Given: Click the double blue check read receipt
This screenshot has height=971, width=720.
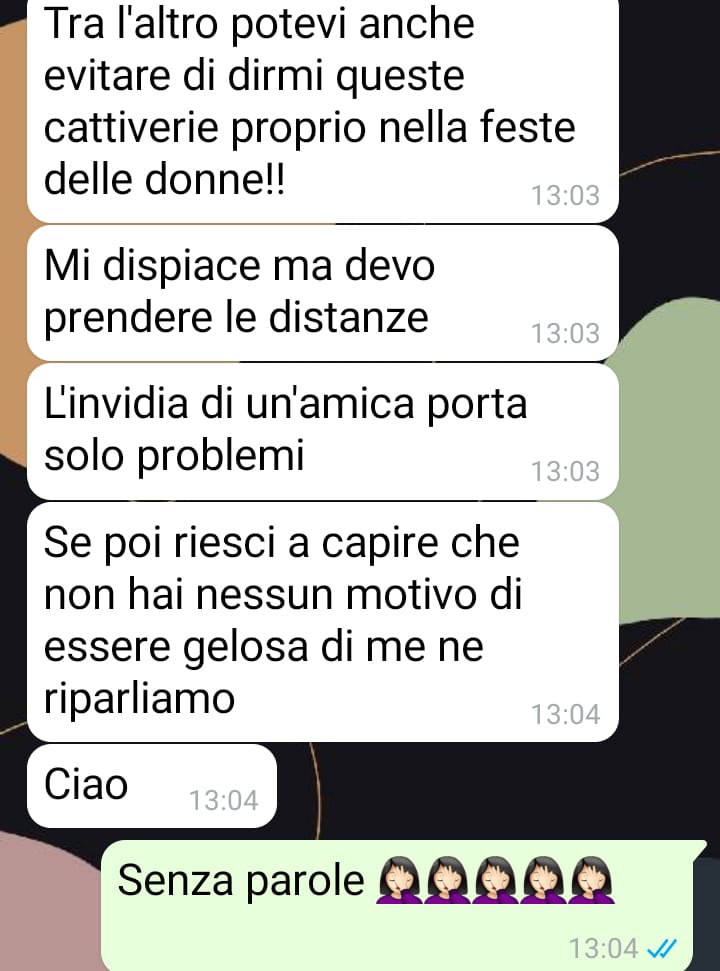Looking at the screenshot, I should pyautogui.click(x=661, y=948).
